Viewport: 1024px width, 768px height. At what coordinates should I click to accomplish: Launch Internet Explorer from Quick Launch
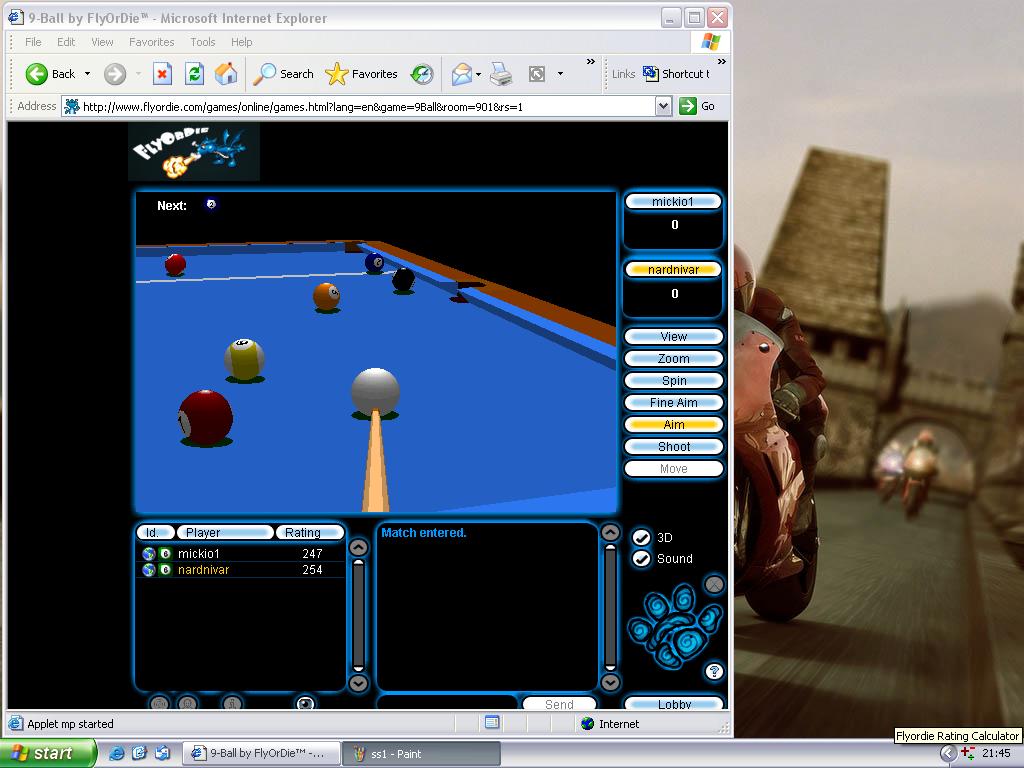tap(117, 753)
